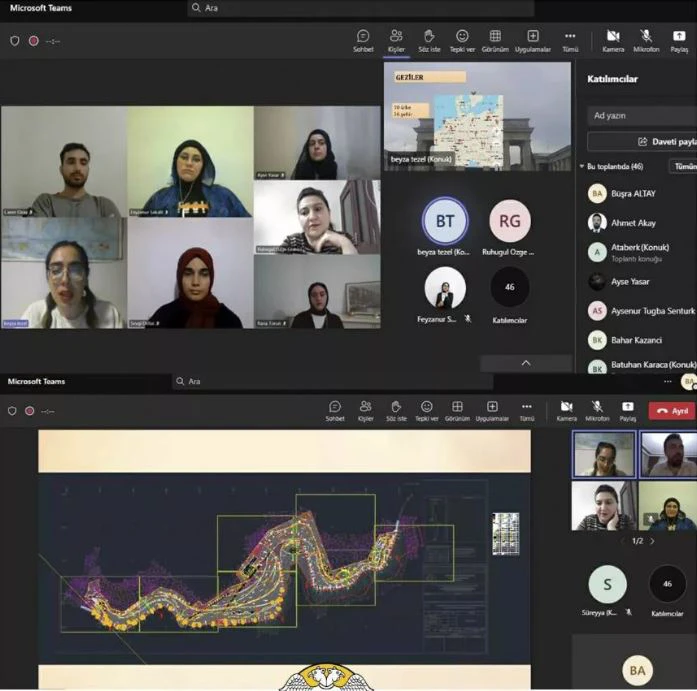Click BA avatar at bottom right
This screenshot has height=691, width=697.
[x=637, y=671]
